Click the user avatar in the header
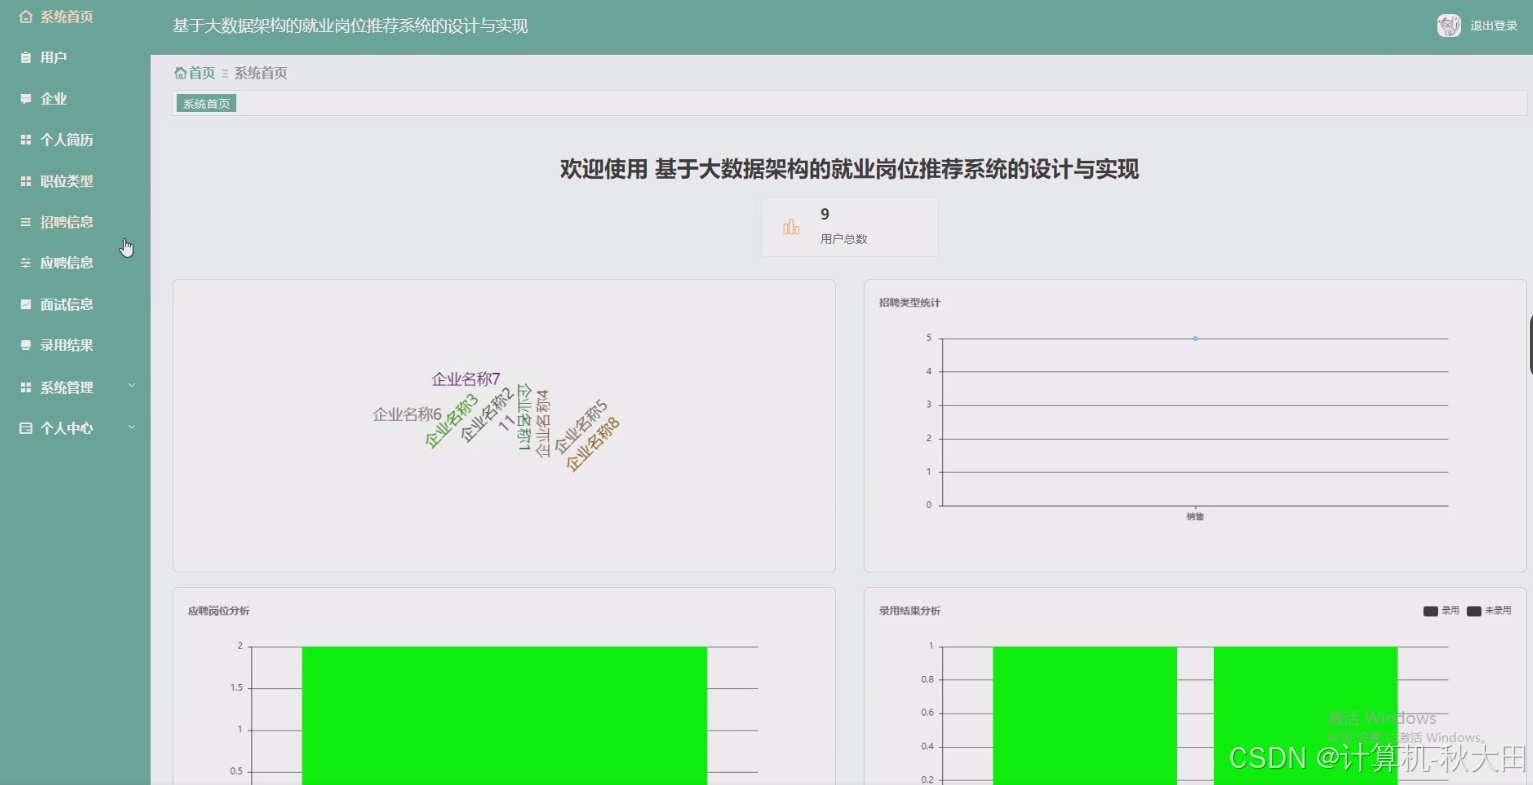Image resolution: width=1533 pixels, height=785 pixels. (1448, 26)
